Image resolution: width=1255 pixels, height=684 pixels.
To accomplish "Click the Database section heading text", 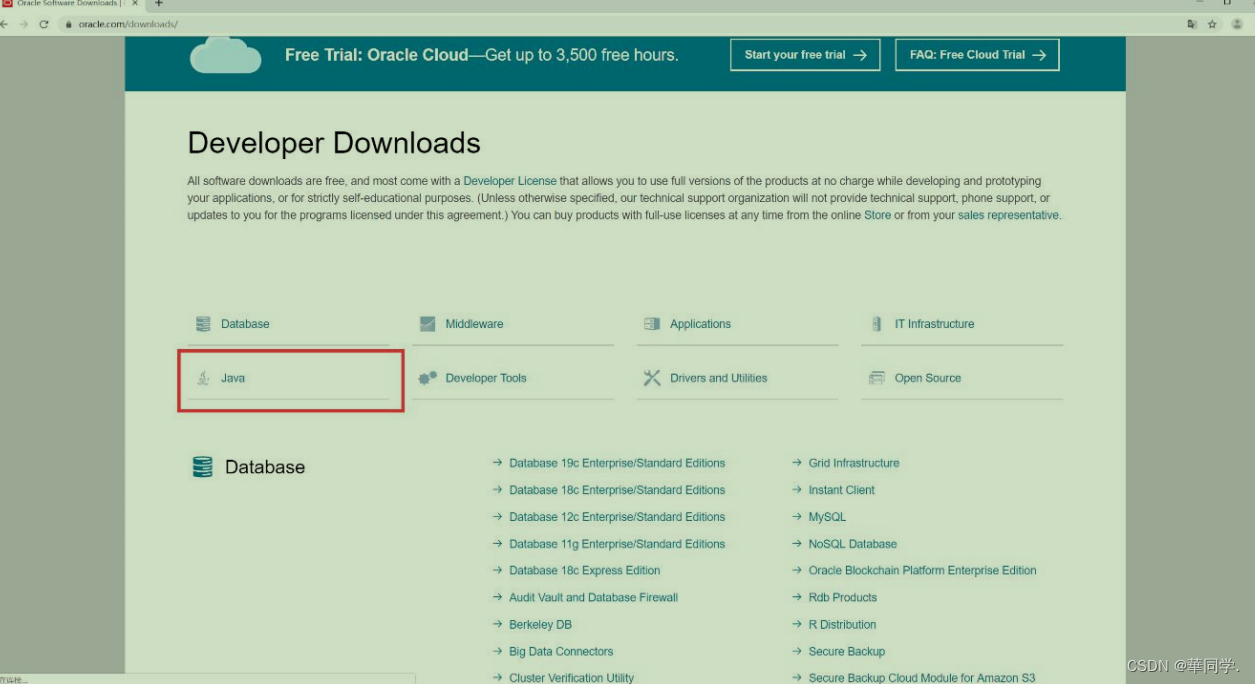I will (x=265, y=467).
